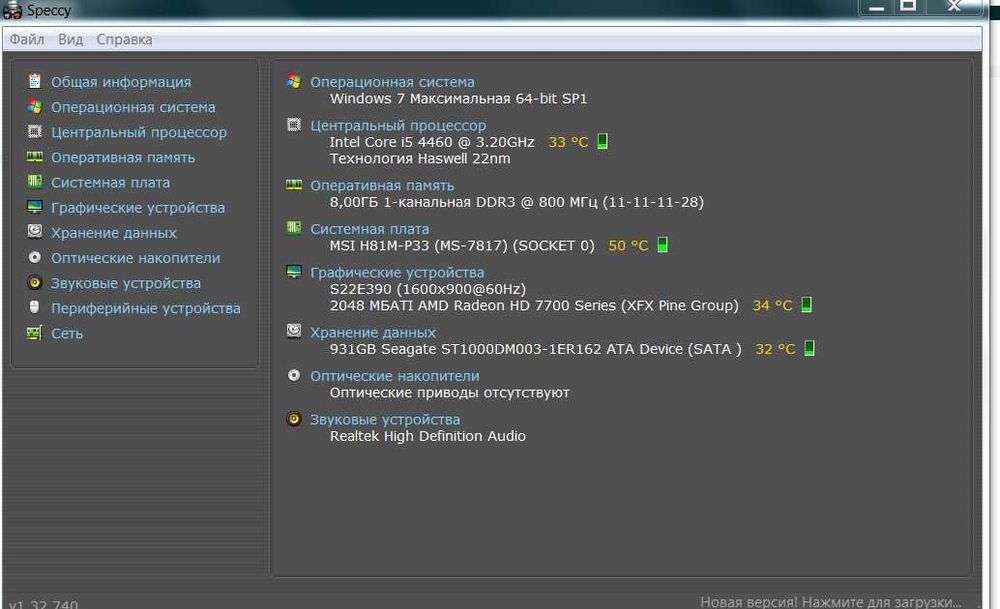Click the GPU temperature value 34 °C

(772, 305)
